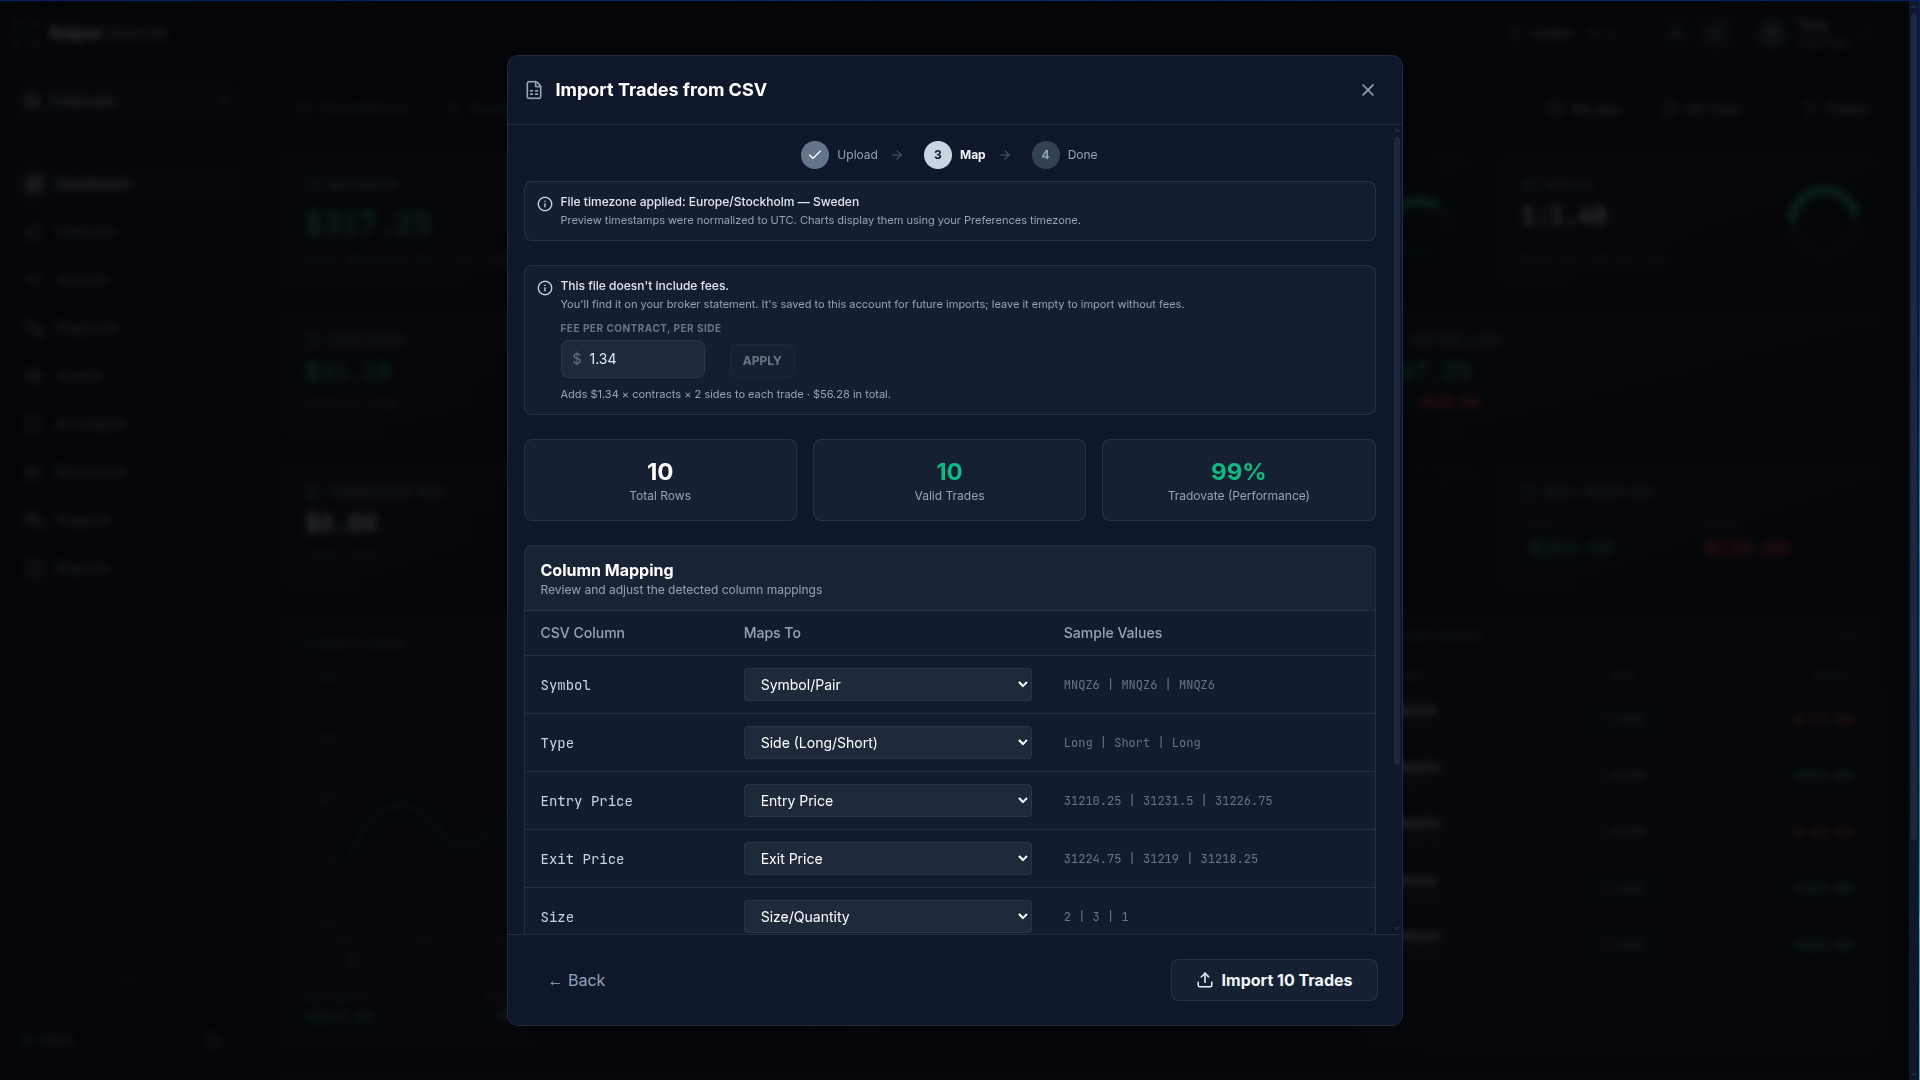Image resolution: width=1920 pixels, height=1080 pixels.
Task: Click the info icon beside fees notice
Action: point(545,288)
